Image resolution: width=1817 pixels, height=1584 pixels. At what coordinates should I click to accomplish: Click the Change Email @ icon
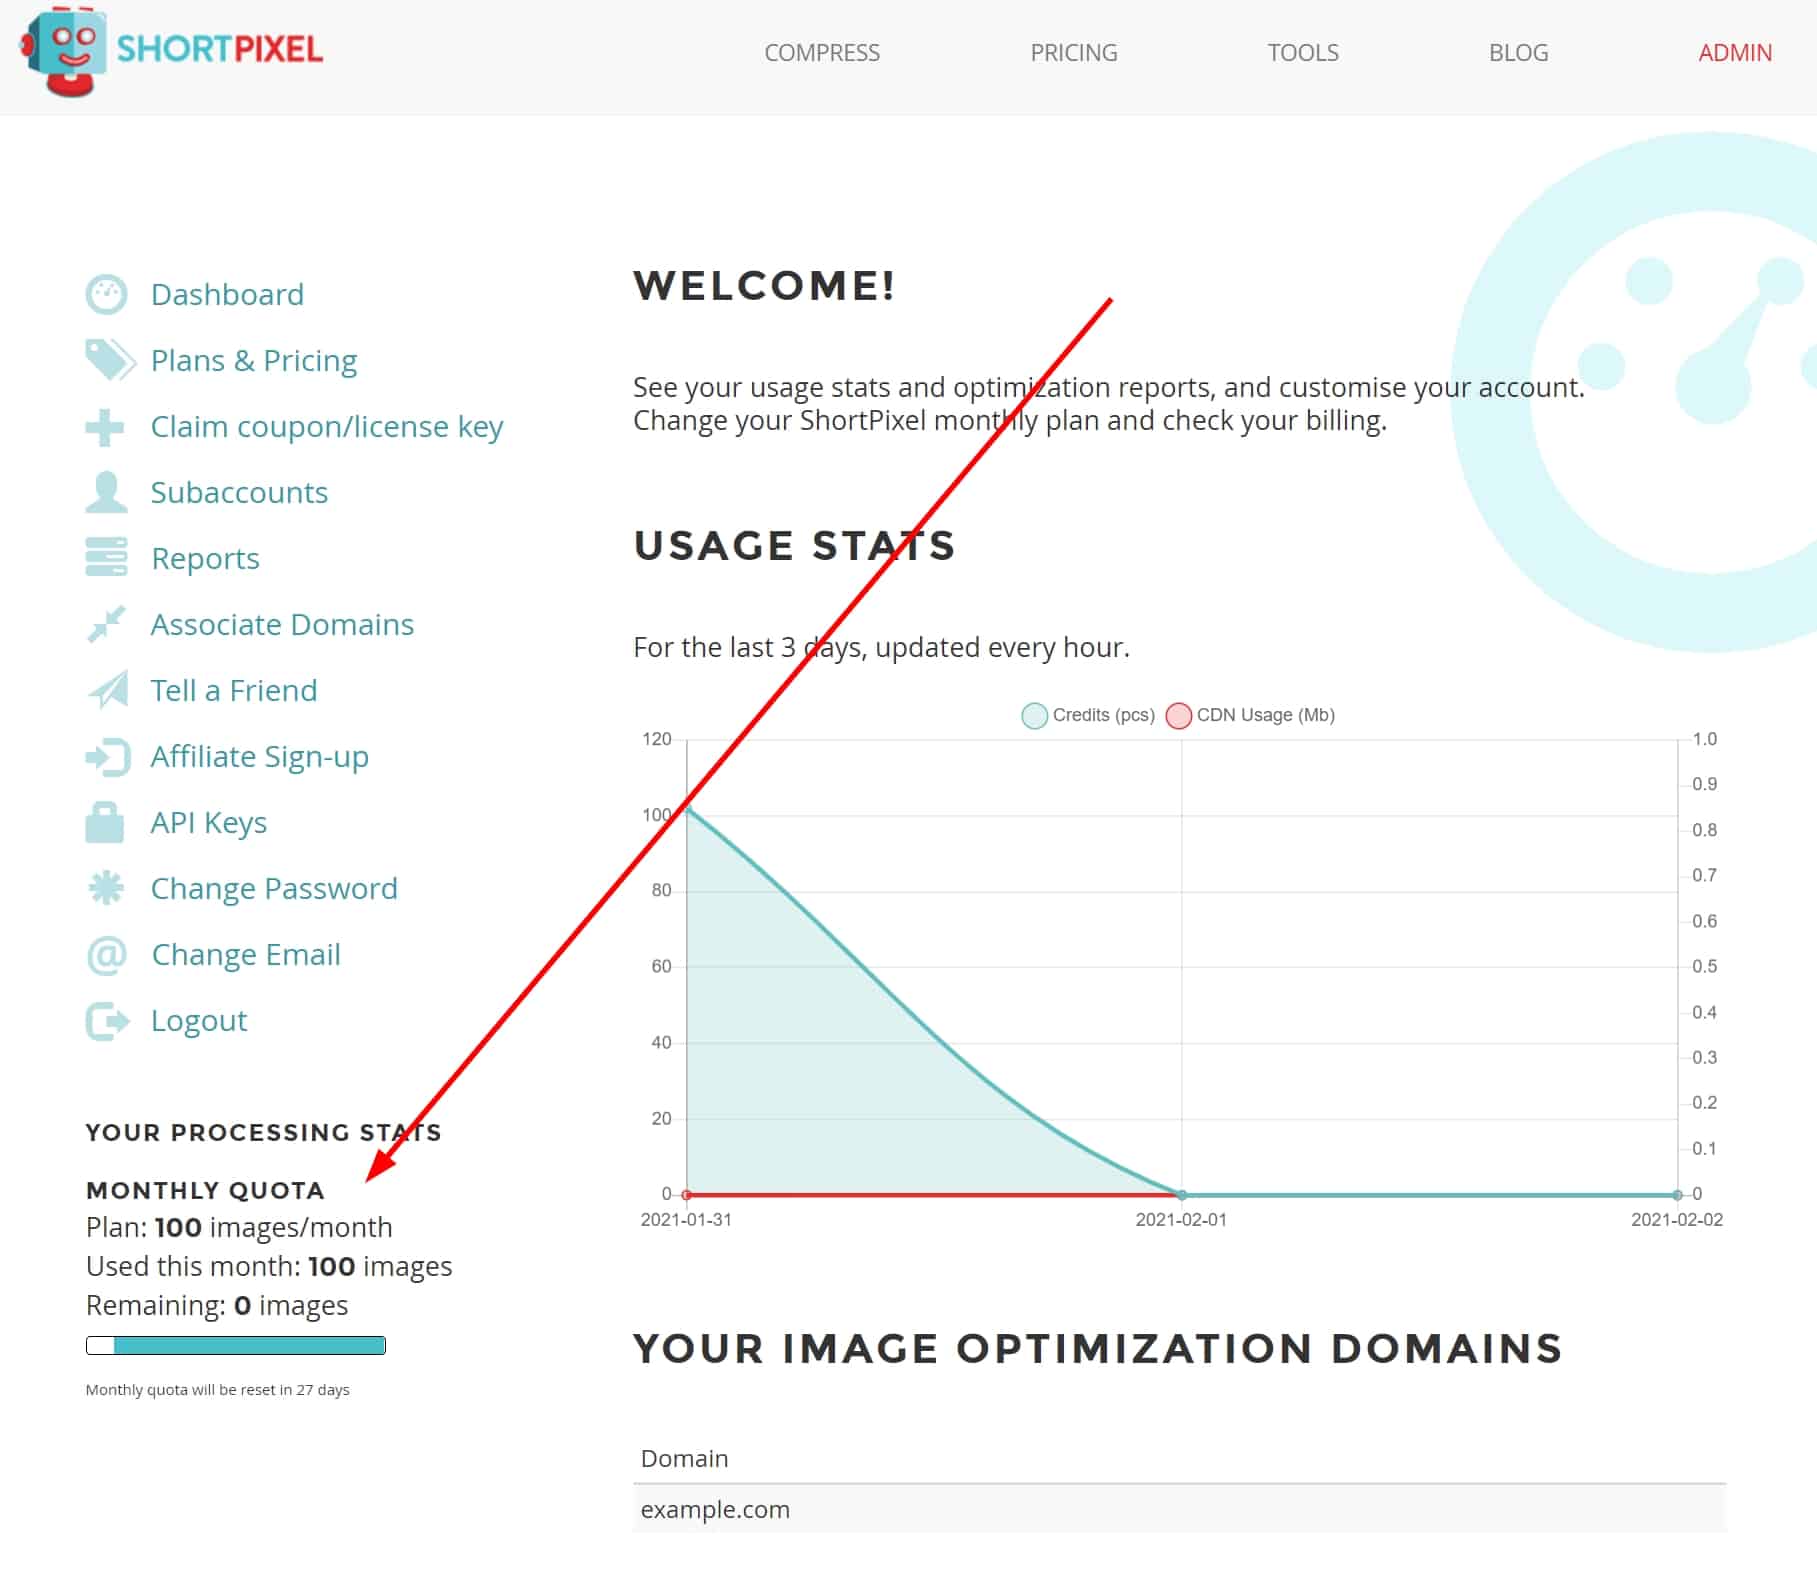(x=106, y=955)
